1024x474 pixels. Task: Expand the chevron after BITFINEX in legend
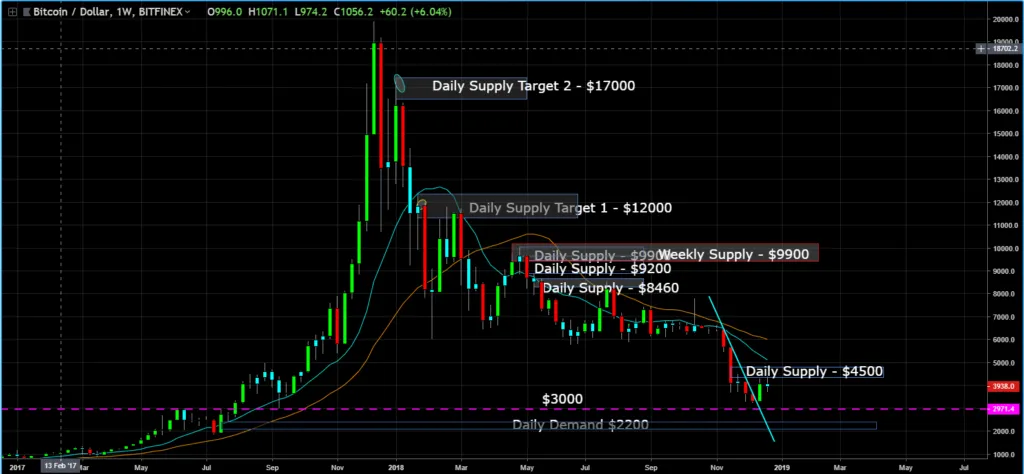click(188, 12)
